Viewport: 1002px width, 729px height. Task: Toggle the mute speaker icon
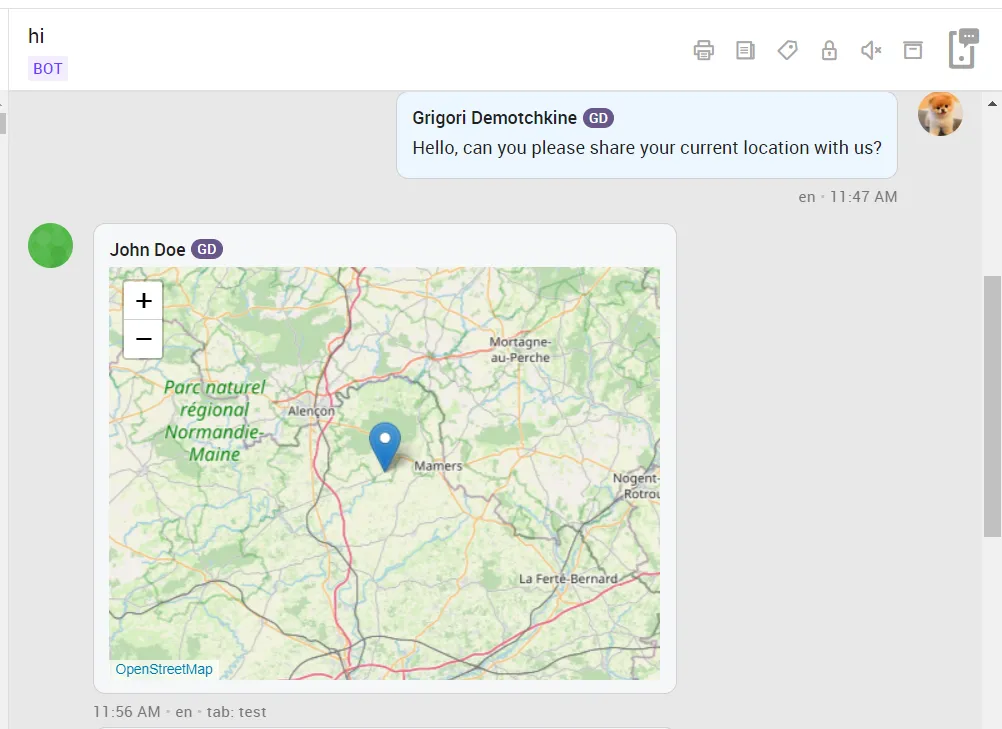click(x=871, y=50)
